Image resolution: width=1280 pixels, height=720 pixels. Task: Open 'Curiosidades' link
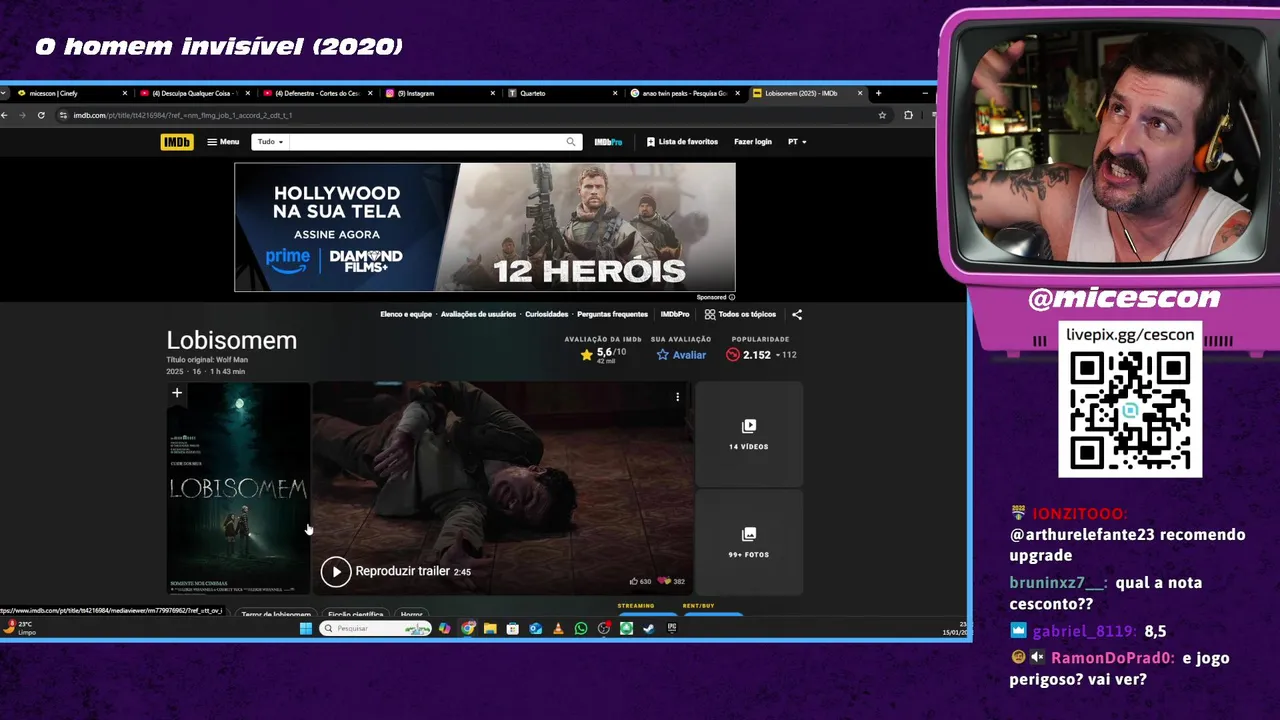coord(546,314)
